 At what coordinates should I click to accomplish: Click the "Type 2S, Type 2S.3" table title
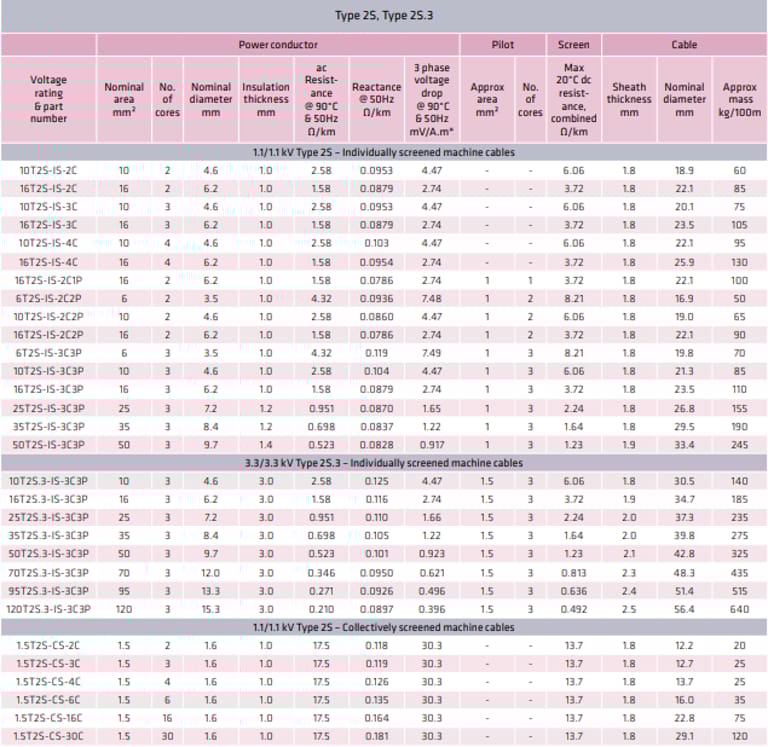tap(384, 16)
